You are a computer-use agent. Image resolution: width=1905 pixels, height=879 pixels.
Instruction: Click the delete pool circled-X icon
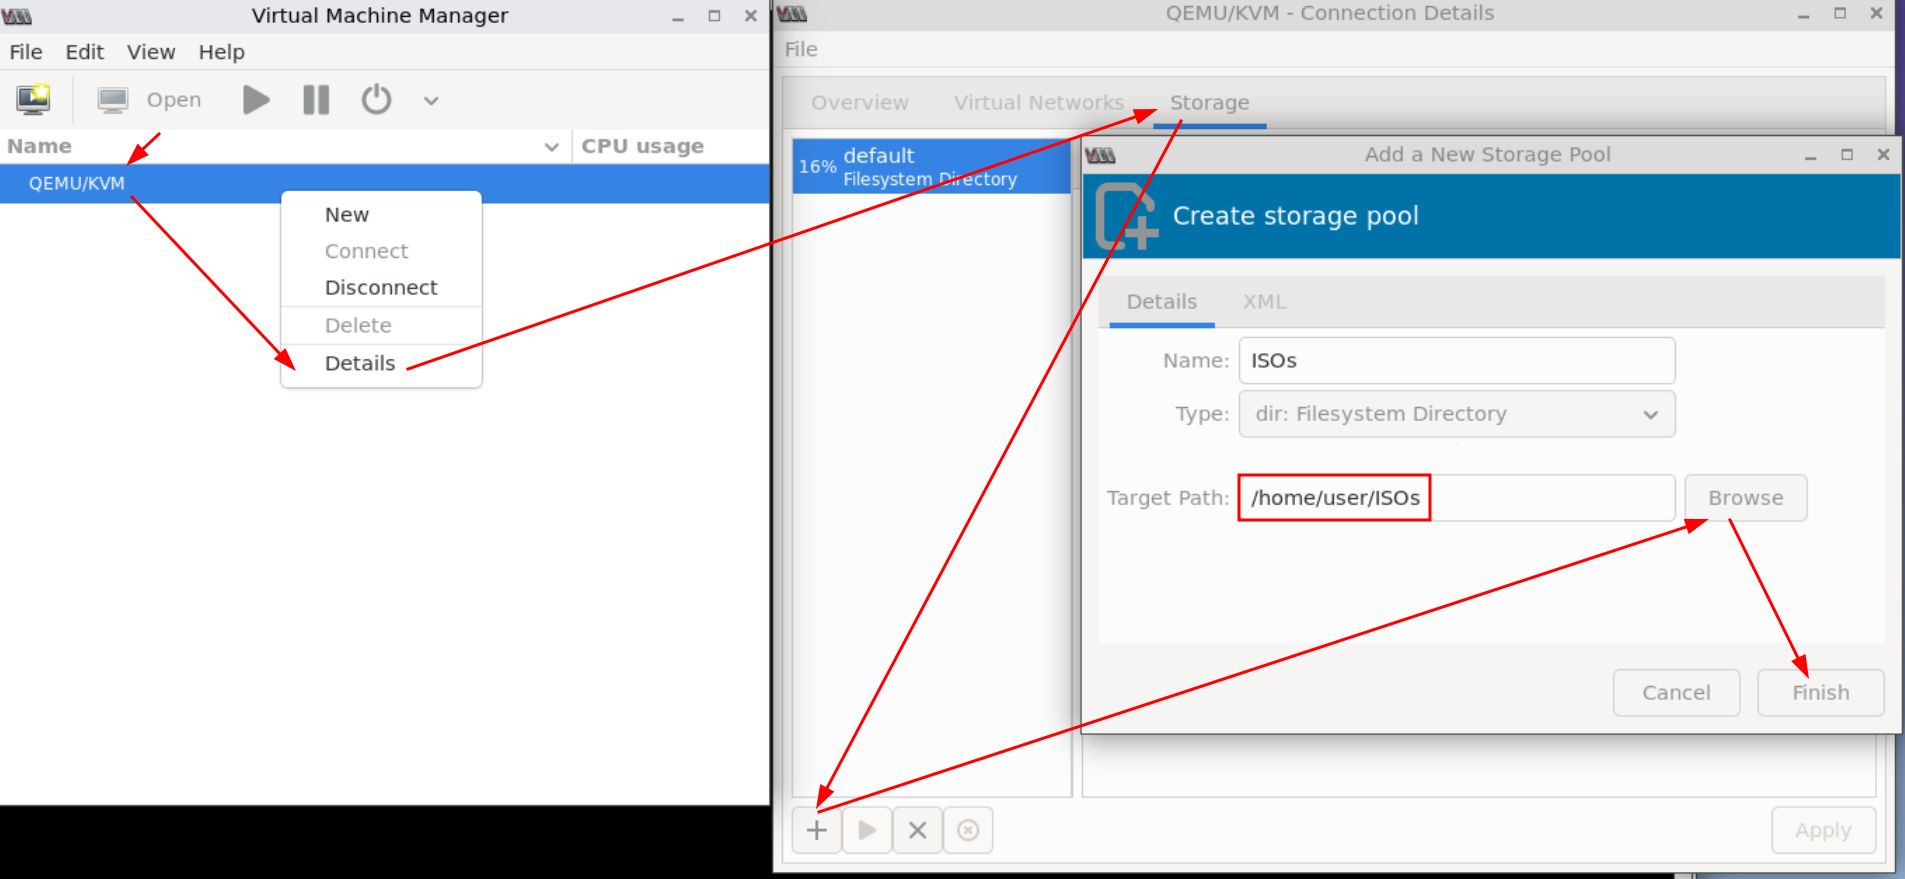(968, 830)
